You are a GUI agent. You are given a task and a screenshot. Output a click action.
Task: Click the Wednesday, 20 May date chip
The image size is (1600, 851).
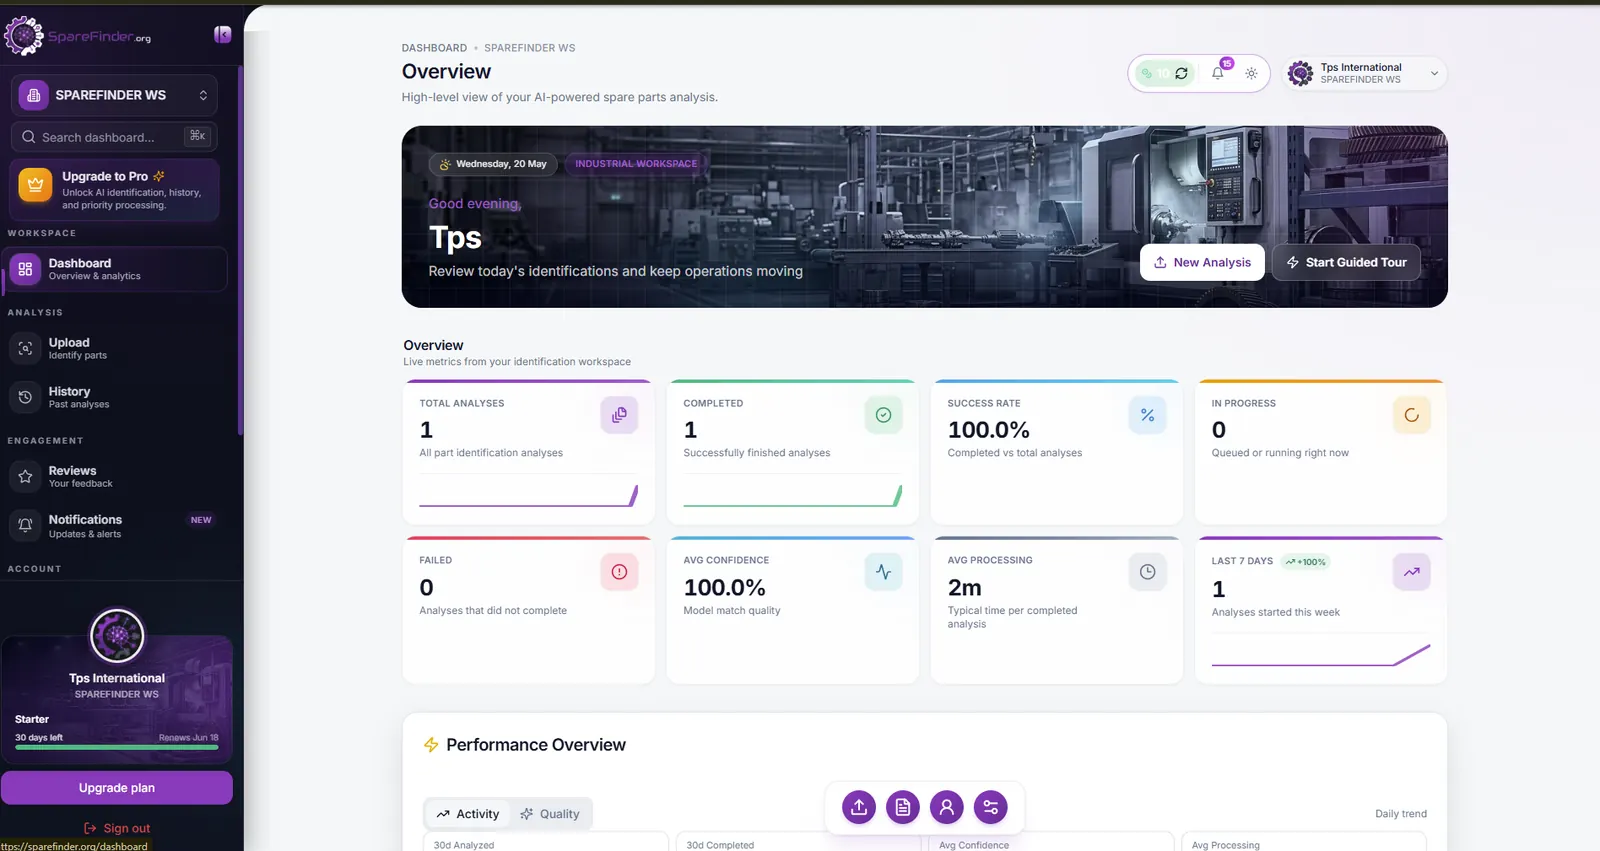[493, 164]
